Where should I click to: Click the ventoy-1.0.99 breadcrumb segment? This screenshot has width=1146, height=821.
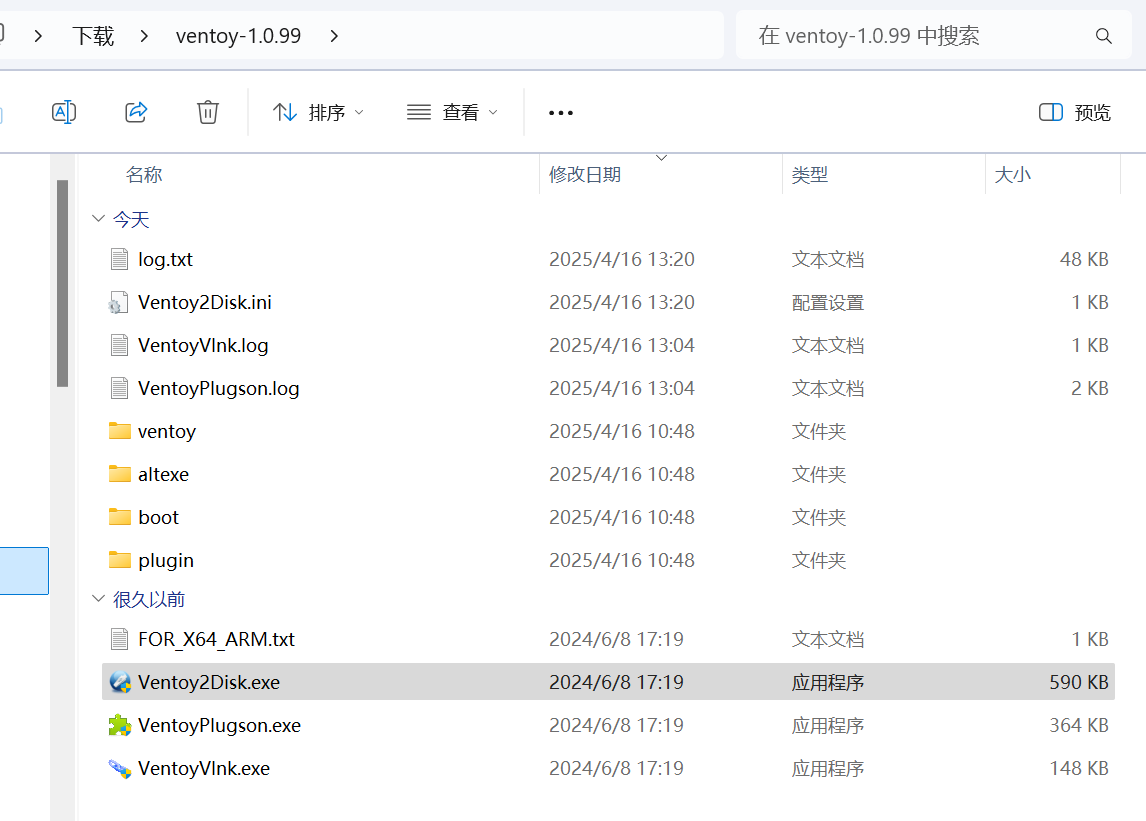click(x=238, y=36)
